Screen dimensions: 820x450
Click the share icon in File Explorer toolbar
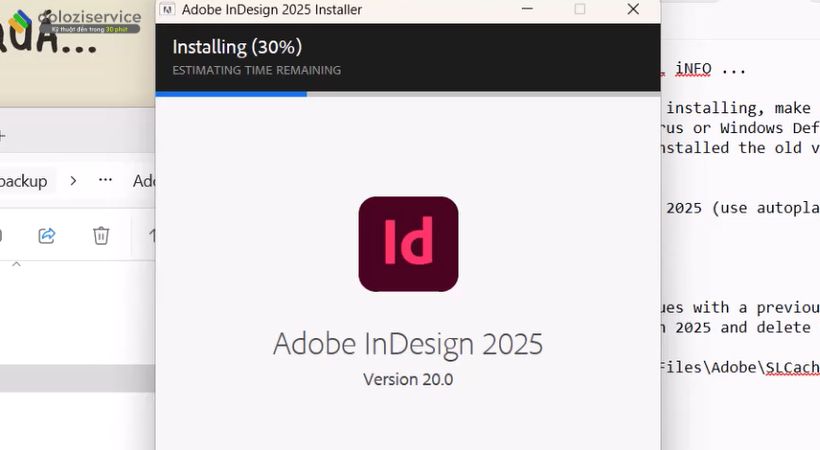tap(47, 235)
